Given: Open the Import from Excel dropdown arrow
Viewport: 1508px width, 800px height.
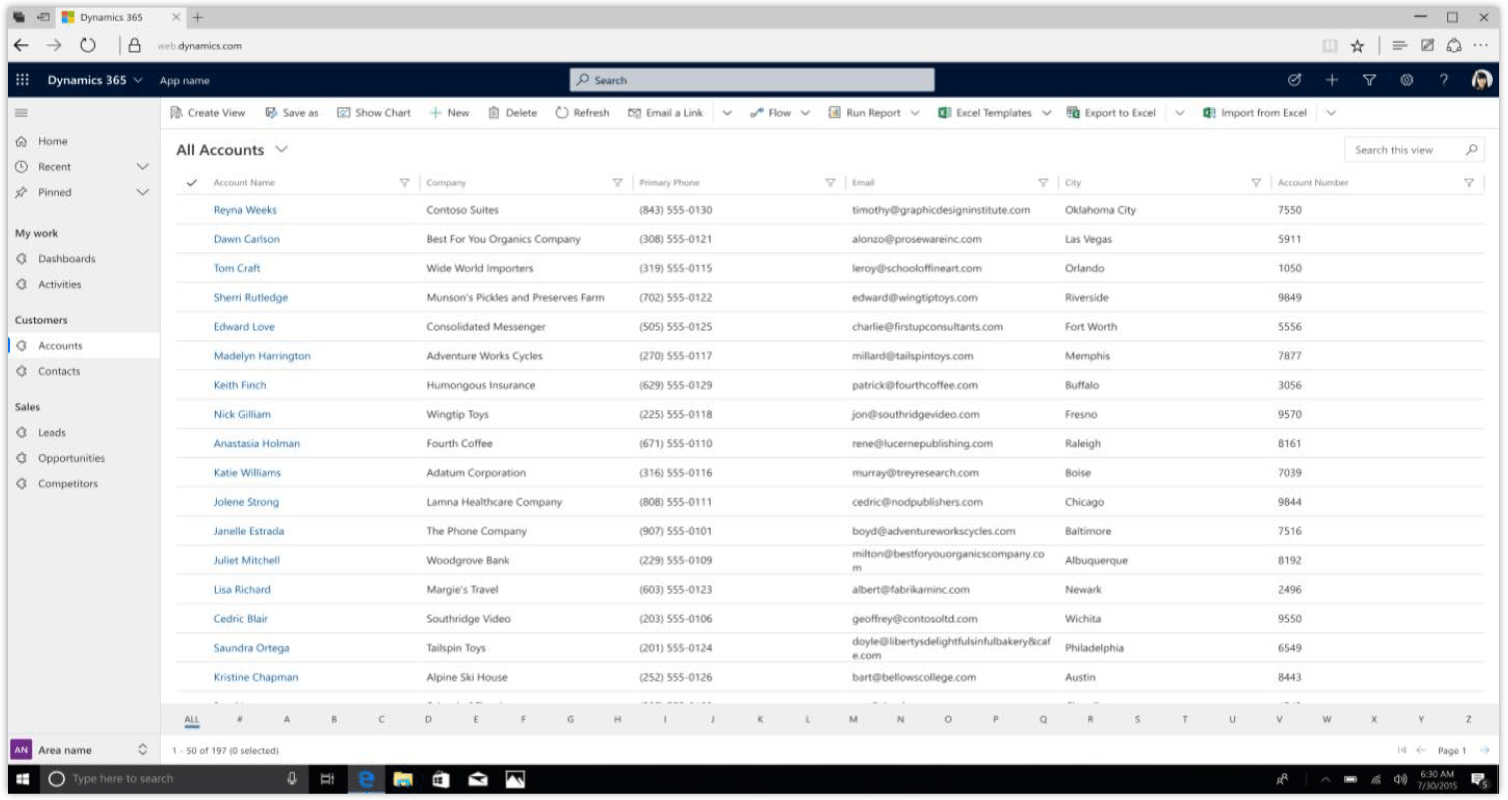Looking at the screenshot, I should point(1331,113).
